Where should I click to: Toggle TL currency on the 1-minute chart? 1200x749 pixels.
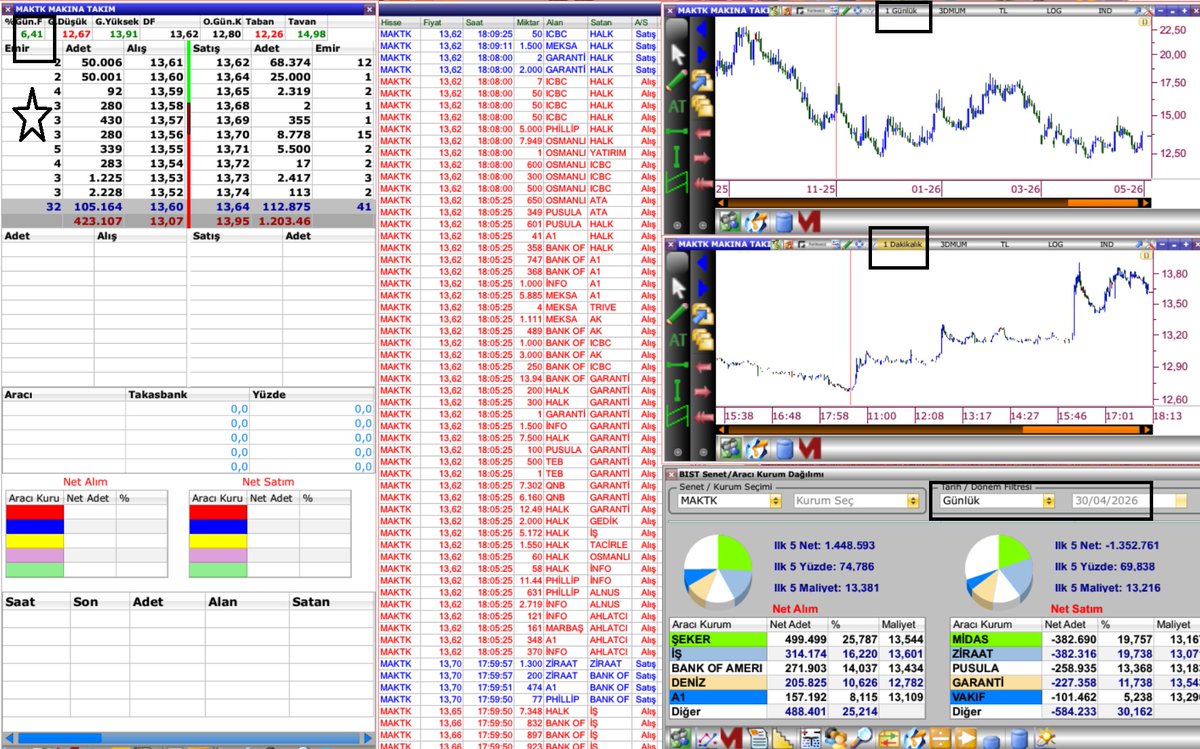pos(1003,244)
